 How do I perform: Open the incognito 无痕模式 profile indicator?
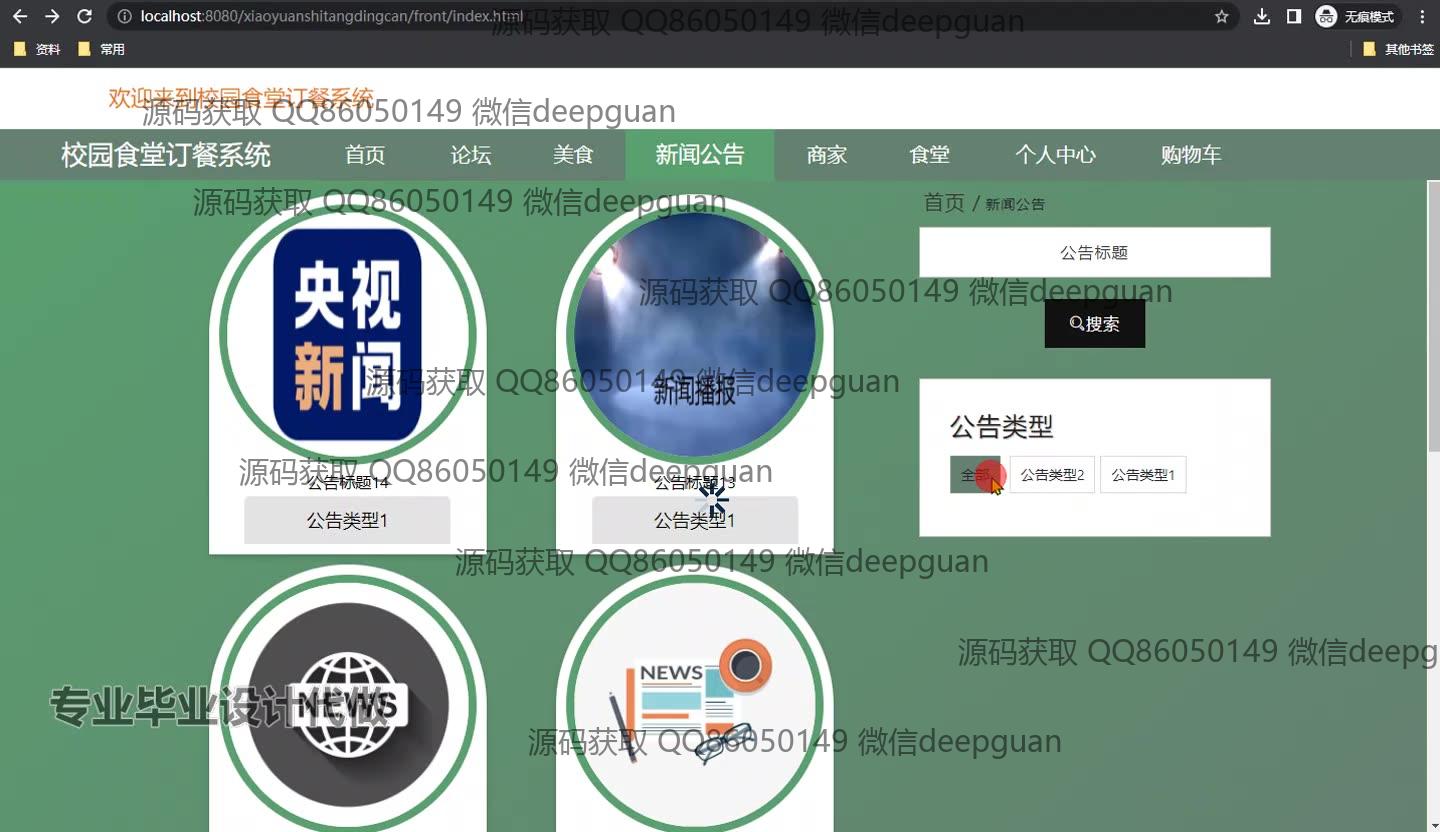[1356, 17]
